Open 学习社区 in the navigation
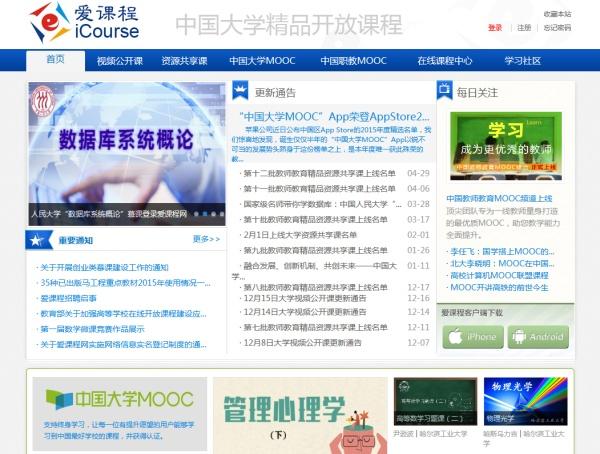This screenshot has width=600, height=454. coord(522,61)
